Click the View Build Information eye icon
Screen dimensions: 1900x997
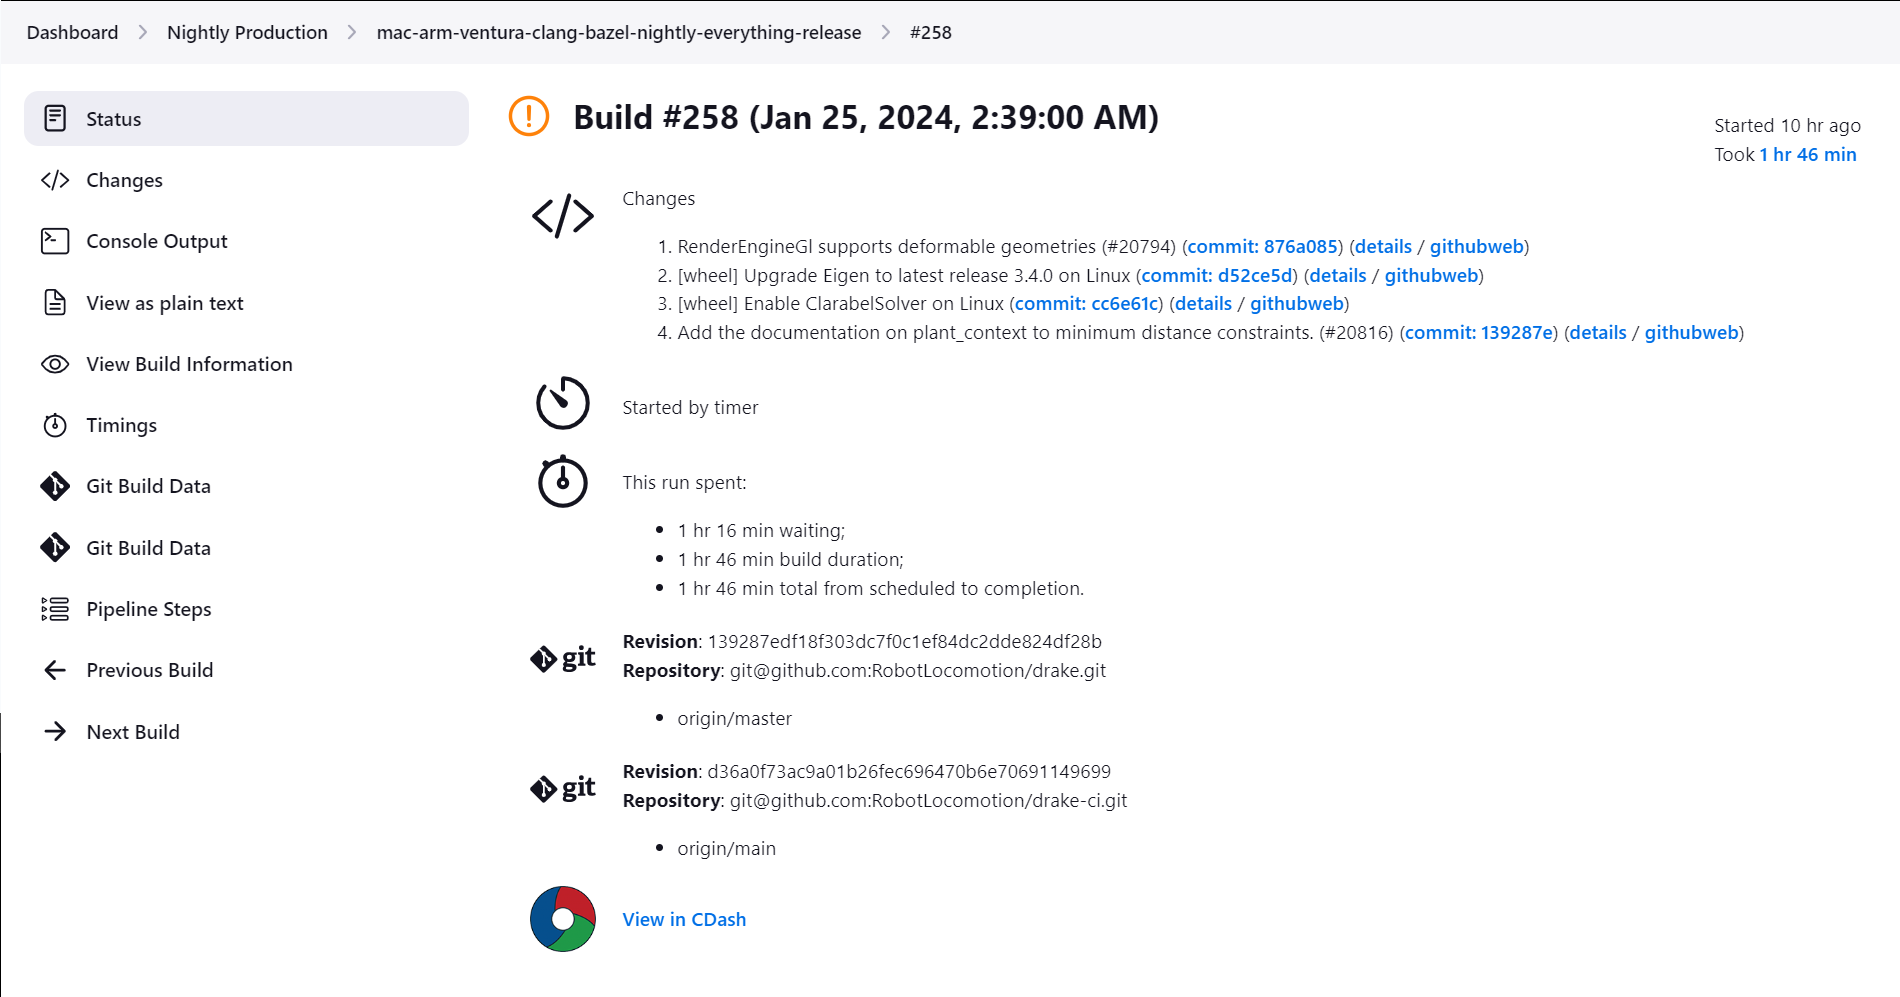[55, 364]
